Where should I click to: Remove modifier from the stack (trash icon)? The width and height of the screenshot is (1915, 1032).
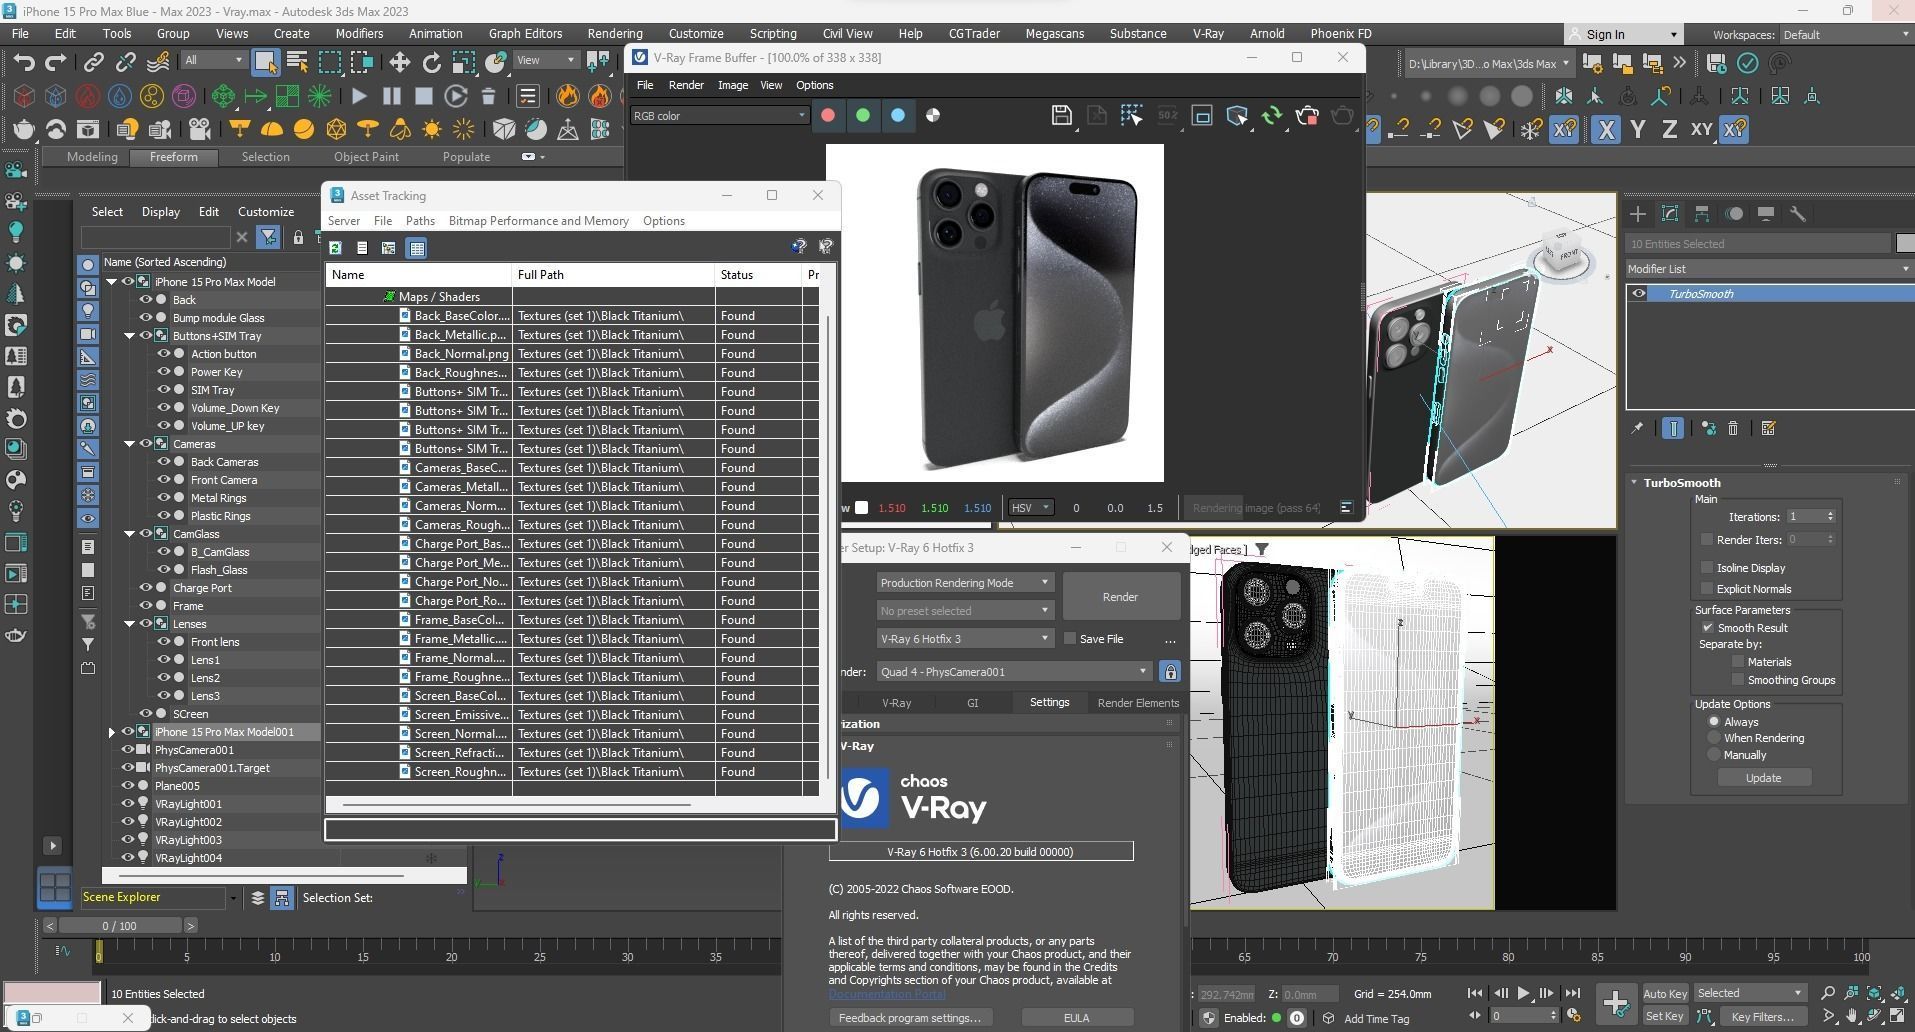coord(1733,429)
